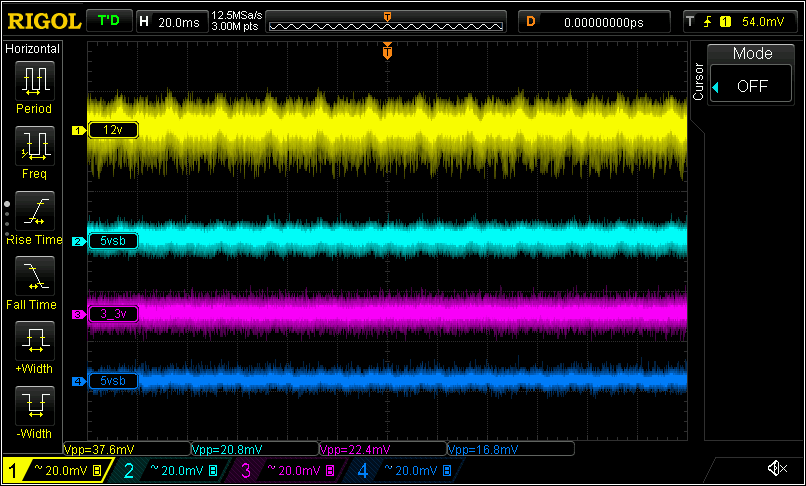The width and height of the screenshot is (806, 486).
Task: Select the blue 5vsb channel 4 label
Action: pyautogui.click(x=113, y=381)
